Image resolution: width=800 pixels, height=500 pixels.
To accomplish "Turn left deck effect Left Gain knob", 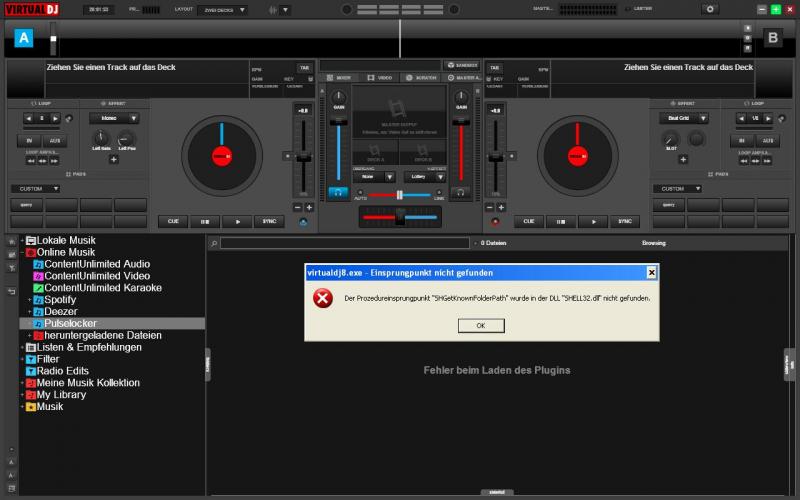I will click(101, 138).
